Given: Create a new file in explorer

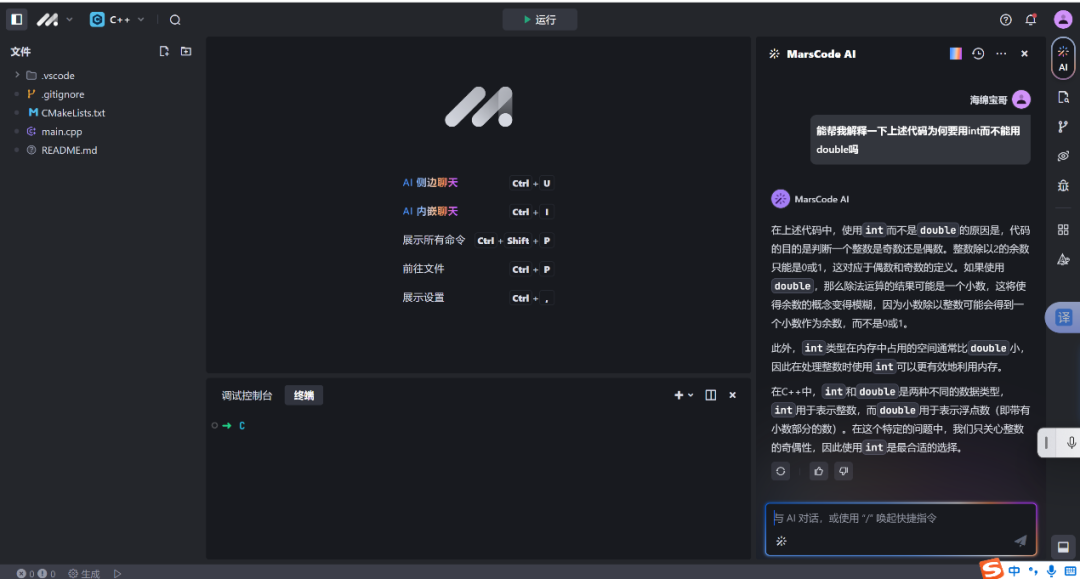Looking at the screenshot, I should (x=164, y=51).
